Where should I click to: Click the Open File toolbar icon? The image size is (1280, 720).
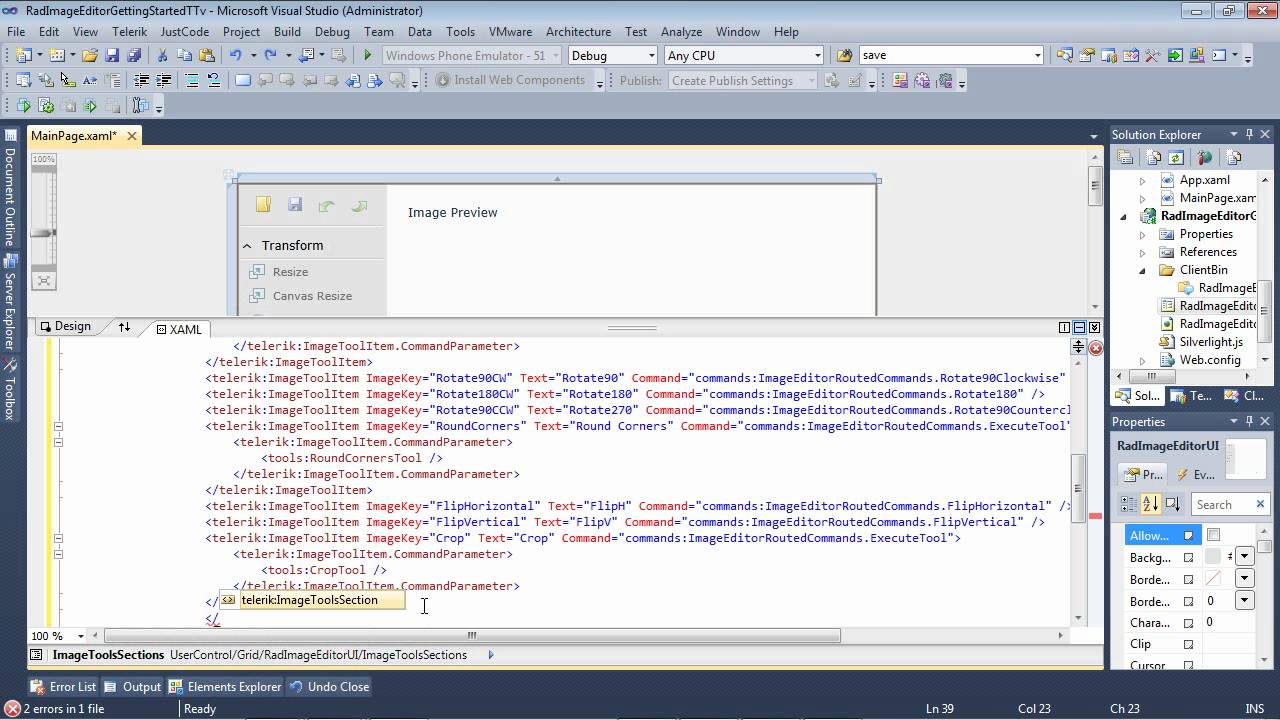[x=89, y=56]
